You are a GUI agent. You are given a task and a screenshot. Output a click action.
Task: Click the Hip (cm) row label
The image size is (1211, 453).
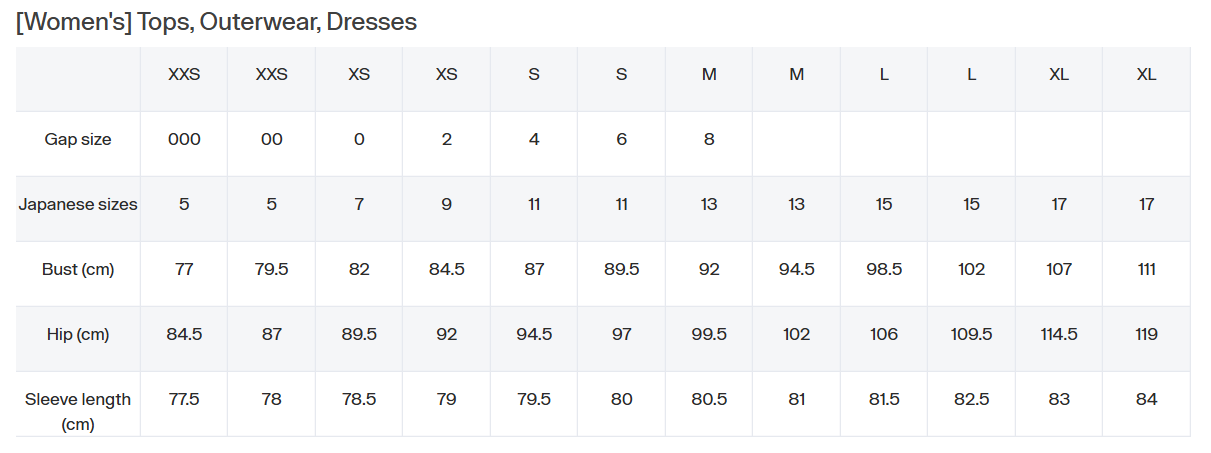click(x=78, y=335)
